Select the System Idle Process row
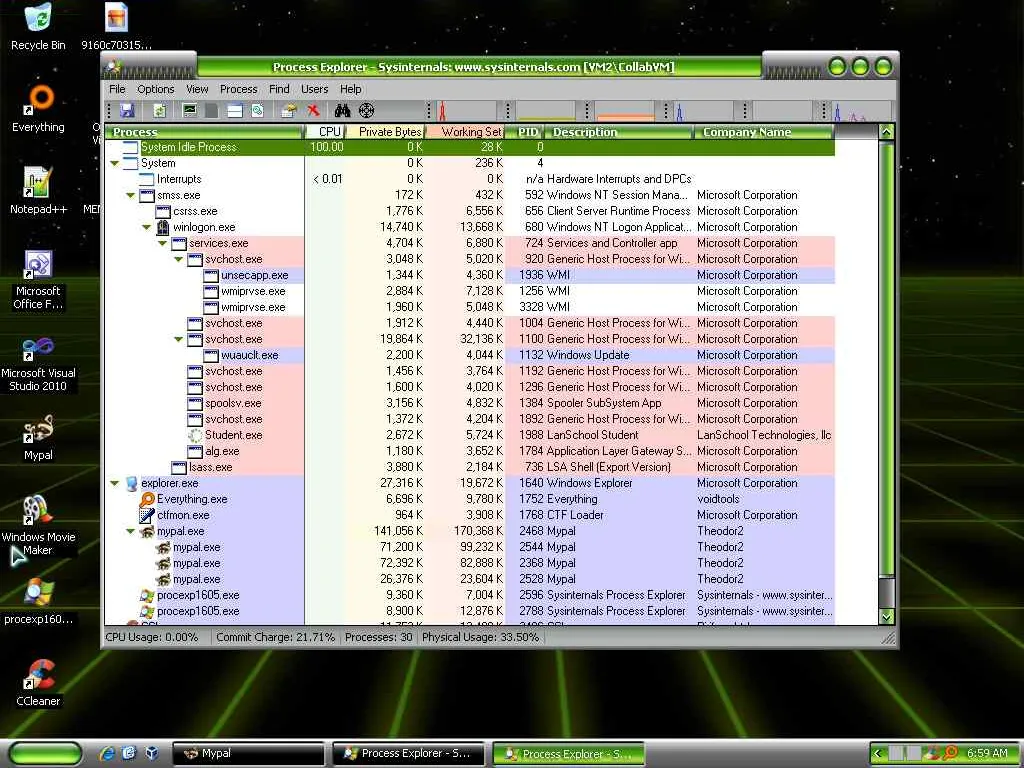This screenshot has height=768, width=1024. tap(470, 148)
